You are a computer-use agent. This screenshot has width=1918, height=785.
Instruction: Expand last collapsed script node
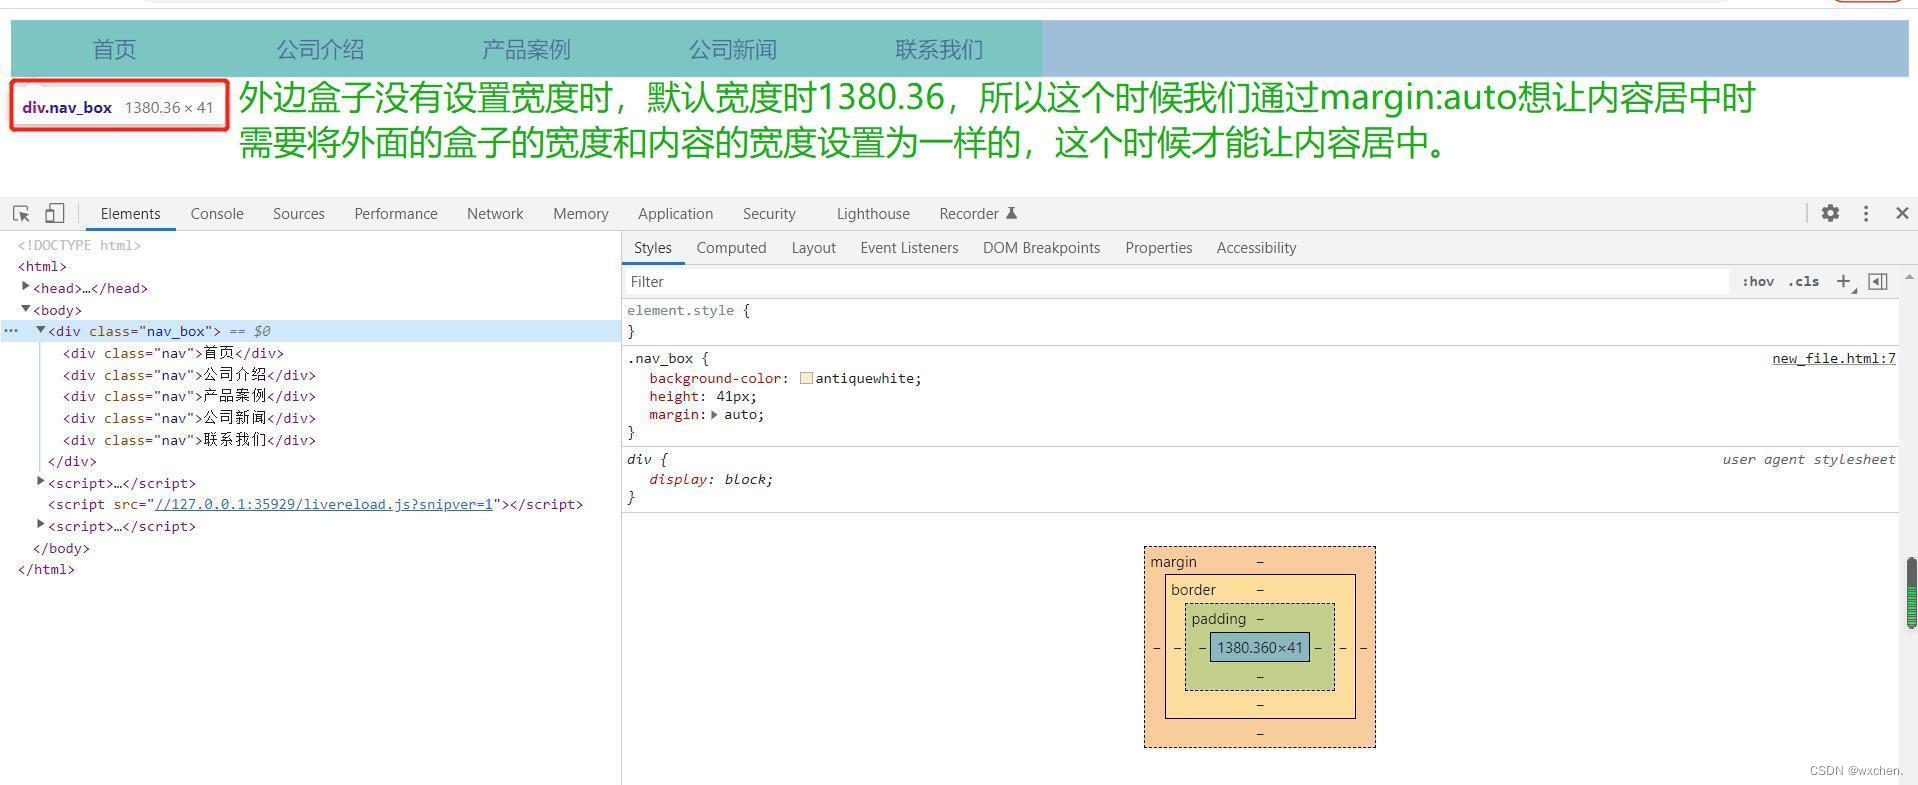pos(41,525)
